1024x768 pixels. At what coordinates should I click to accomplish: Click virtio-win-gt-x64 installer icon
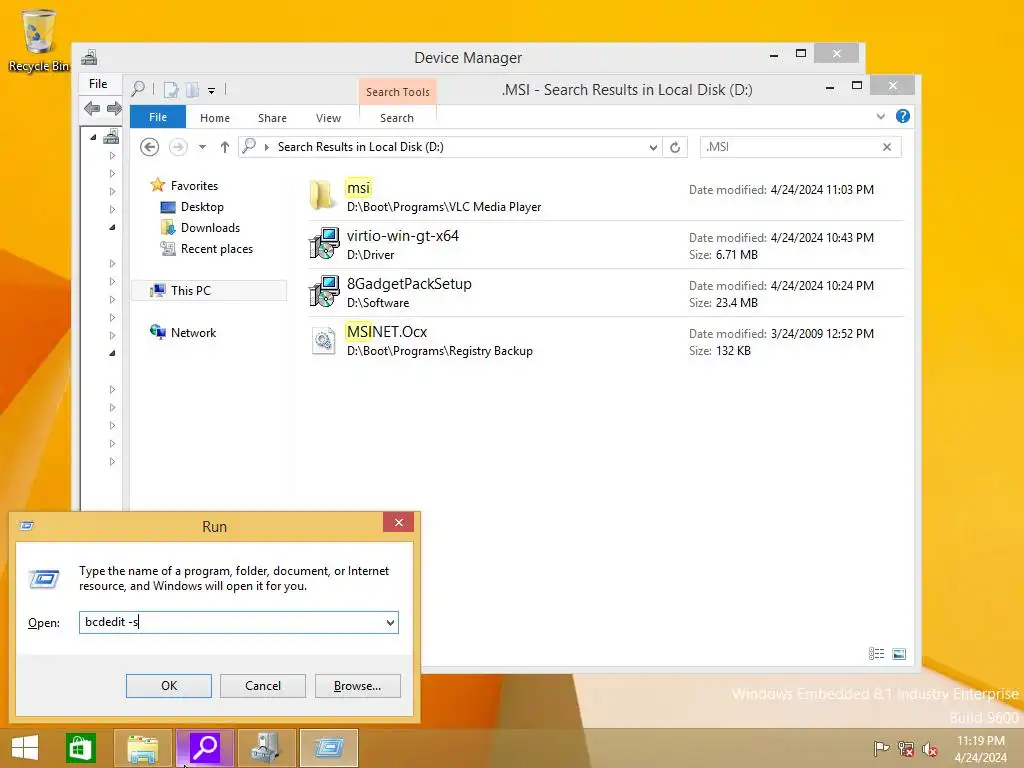click(x=324, y=243)
